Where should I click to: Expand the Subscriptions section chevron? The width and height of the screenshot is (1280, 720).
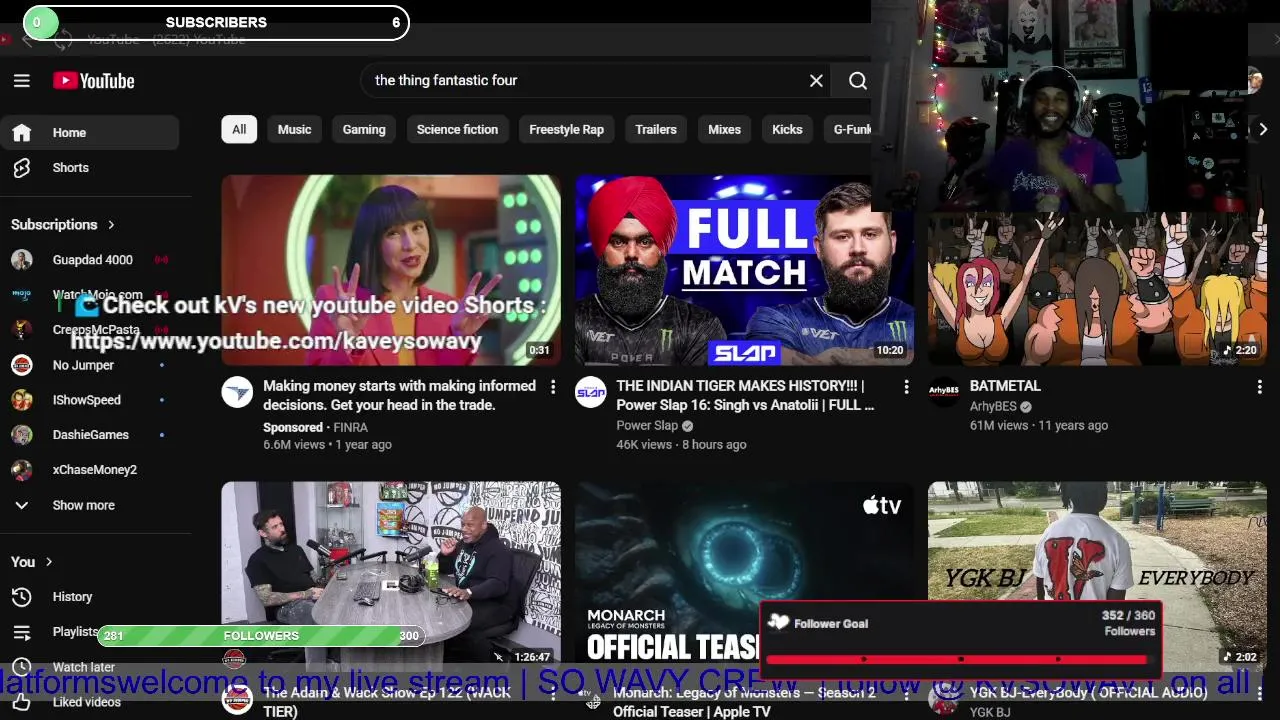click(111, 225)
